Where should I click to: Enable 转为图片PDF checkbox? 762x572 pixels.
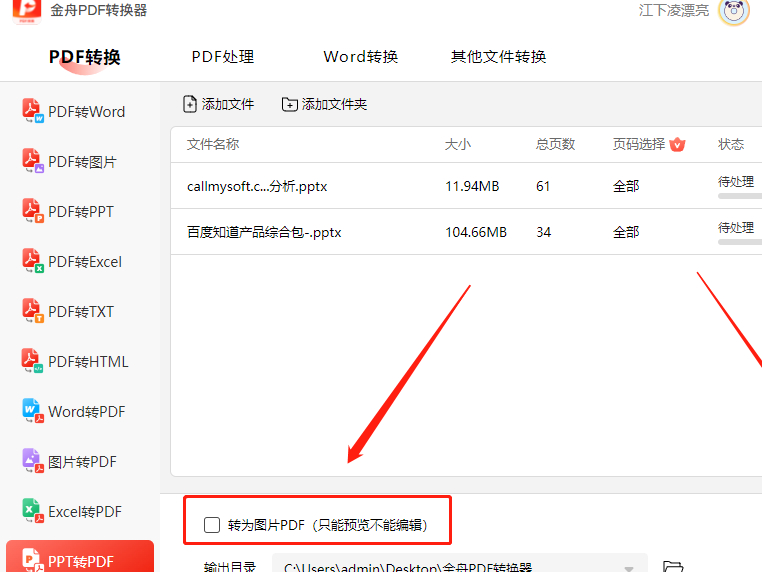coord(212,524)
